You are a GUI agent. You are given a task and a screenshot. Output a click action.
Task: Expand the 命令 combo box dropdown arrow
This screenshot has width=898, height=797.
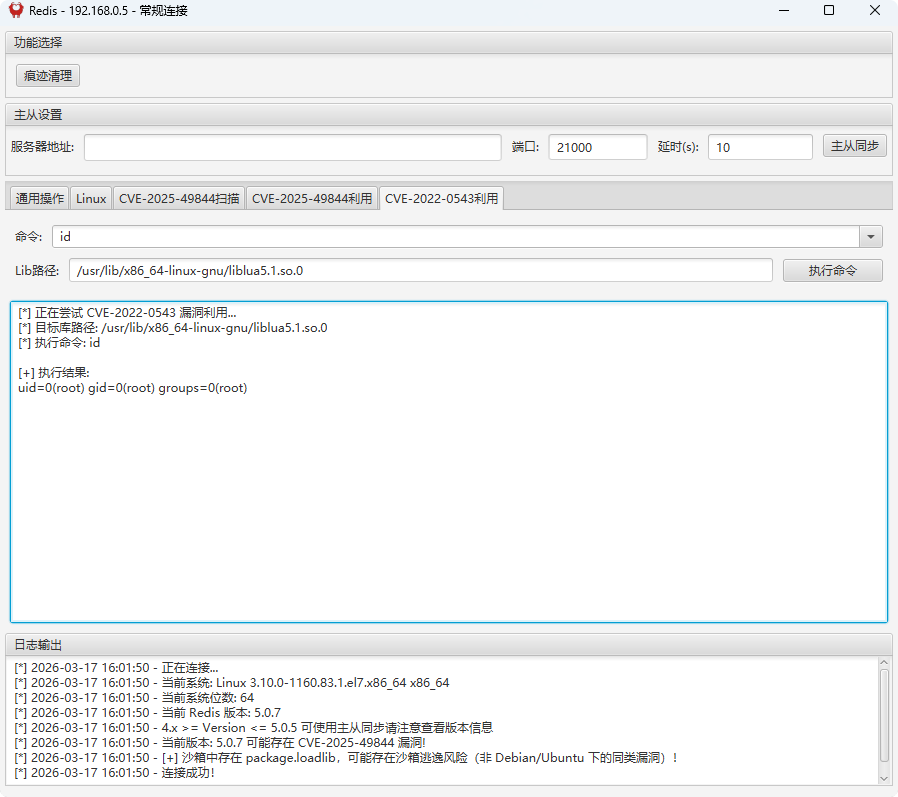[871, 236]
